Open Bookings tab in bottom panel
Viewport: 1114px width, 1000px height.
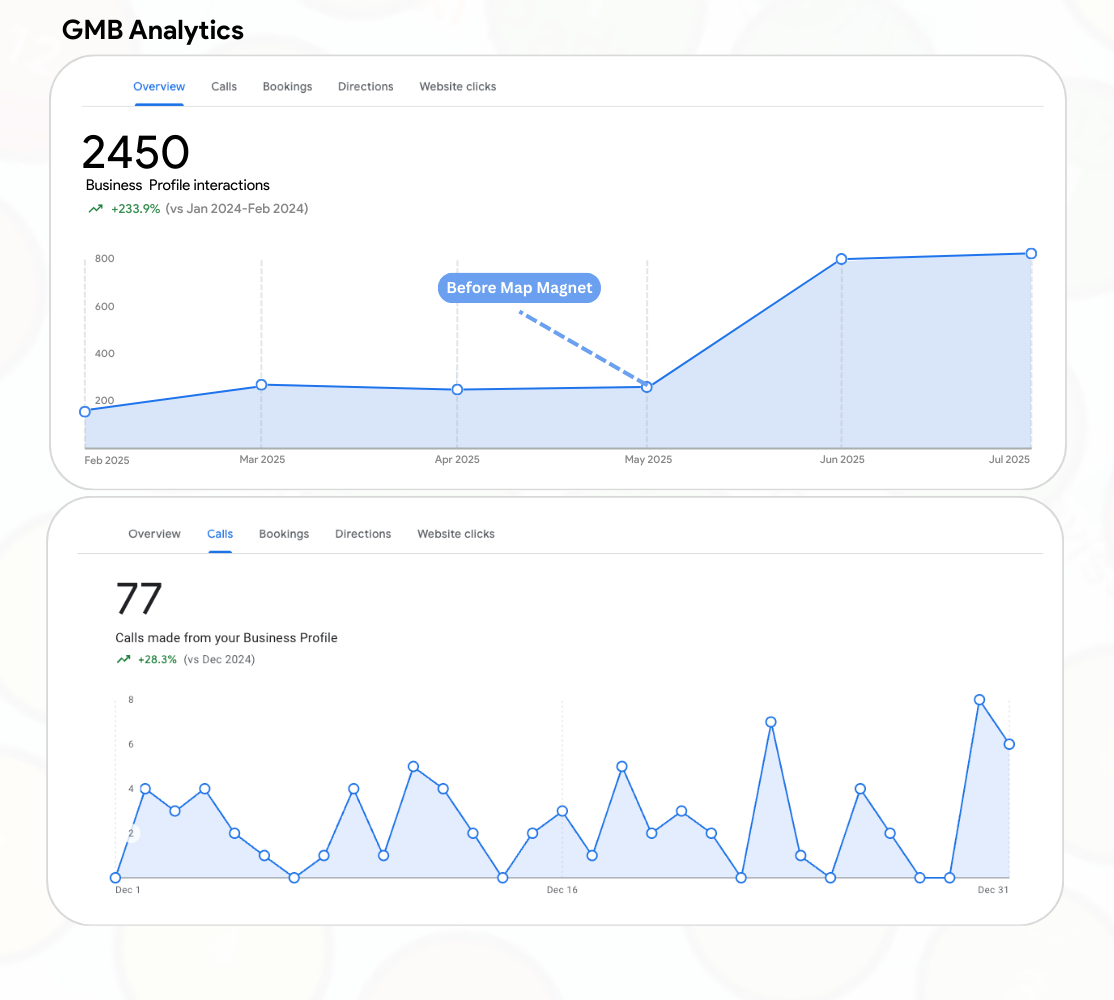(283, 534)
